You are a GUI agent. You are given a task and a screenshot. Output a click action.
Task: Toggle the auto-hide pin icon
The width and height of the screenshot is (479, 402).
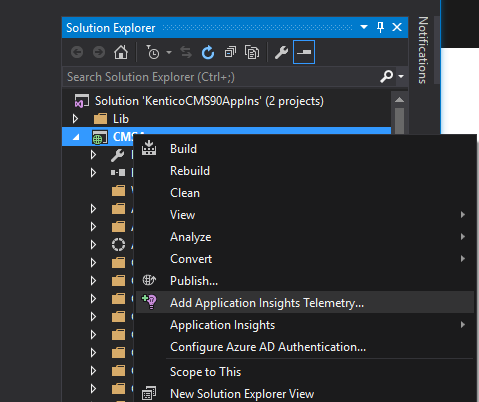click(x=380, y=27)
